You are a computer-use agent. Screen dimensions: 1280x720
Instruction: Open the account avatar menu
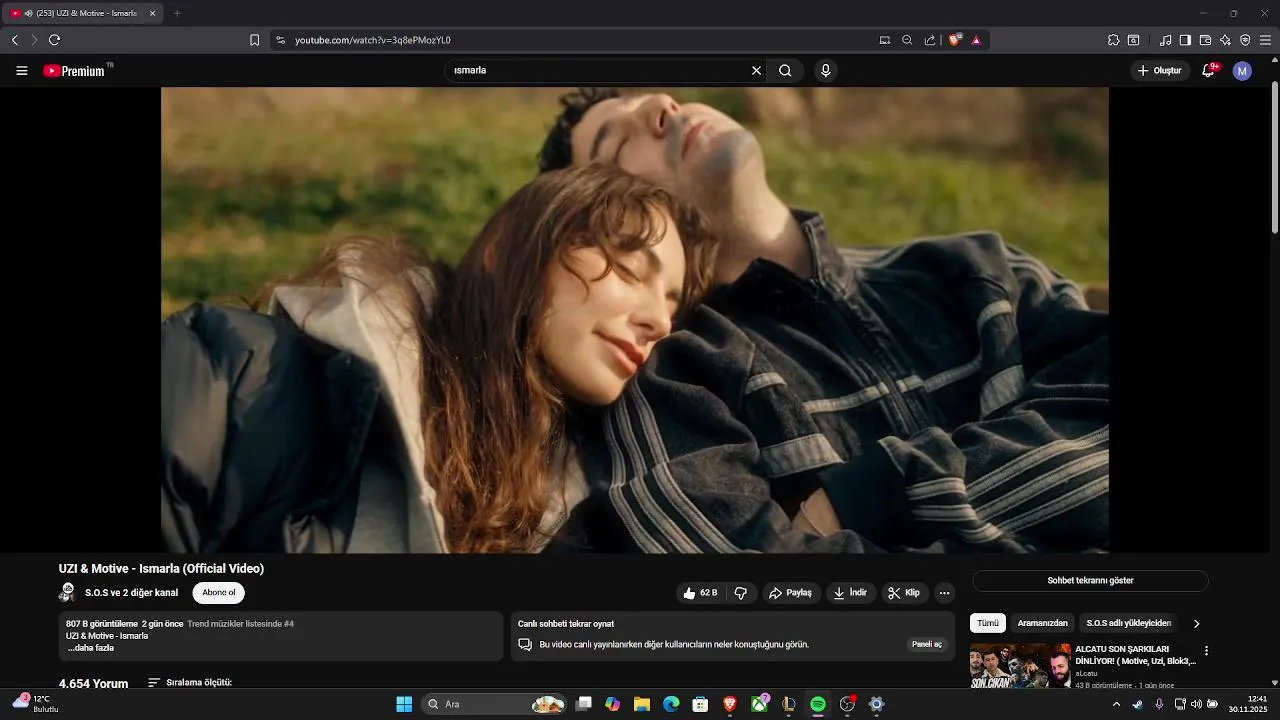pos(1242,71)
